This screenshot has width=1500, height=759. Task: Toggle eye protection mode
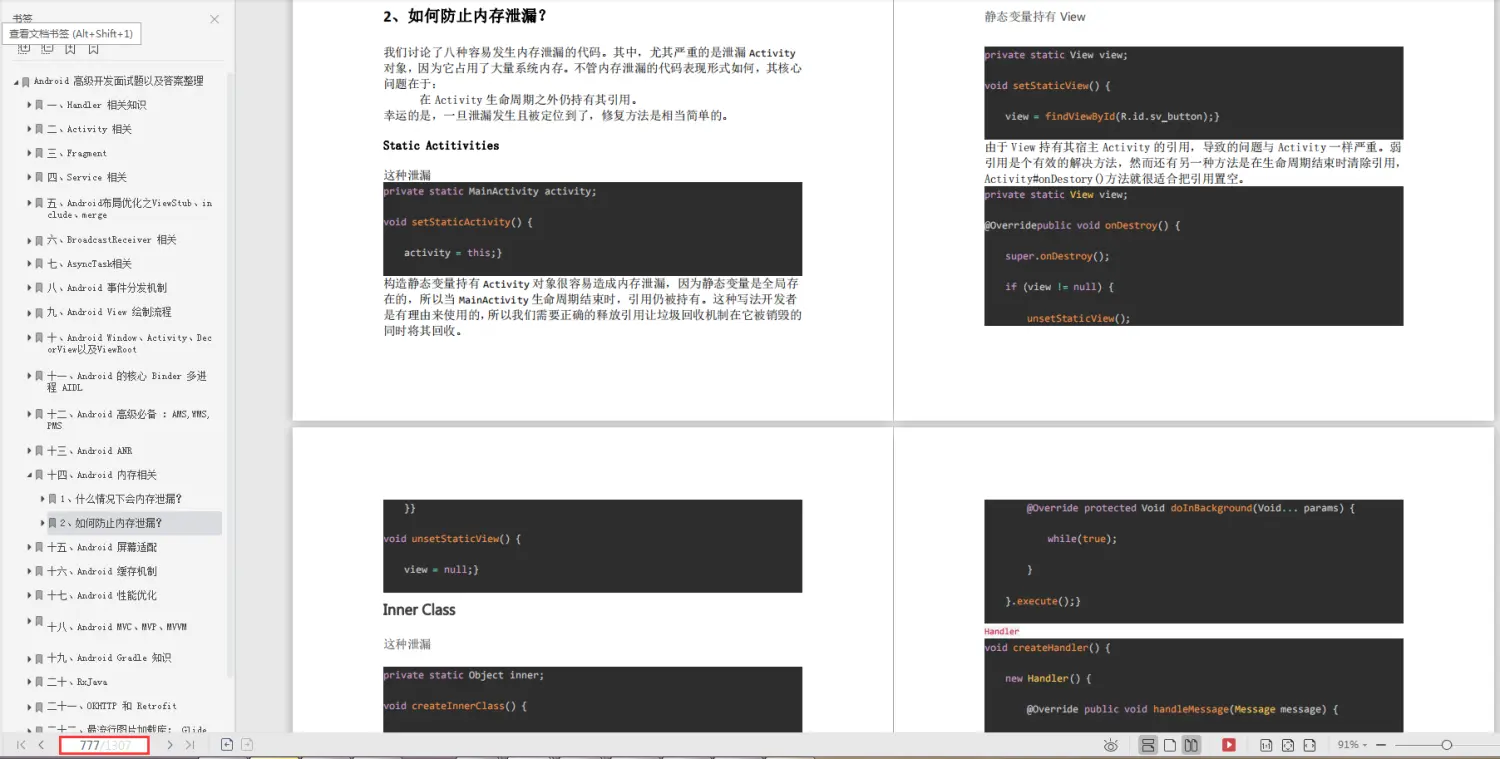pyautogui.click(x=1110, y=745)
